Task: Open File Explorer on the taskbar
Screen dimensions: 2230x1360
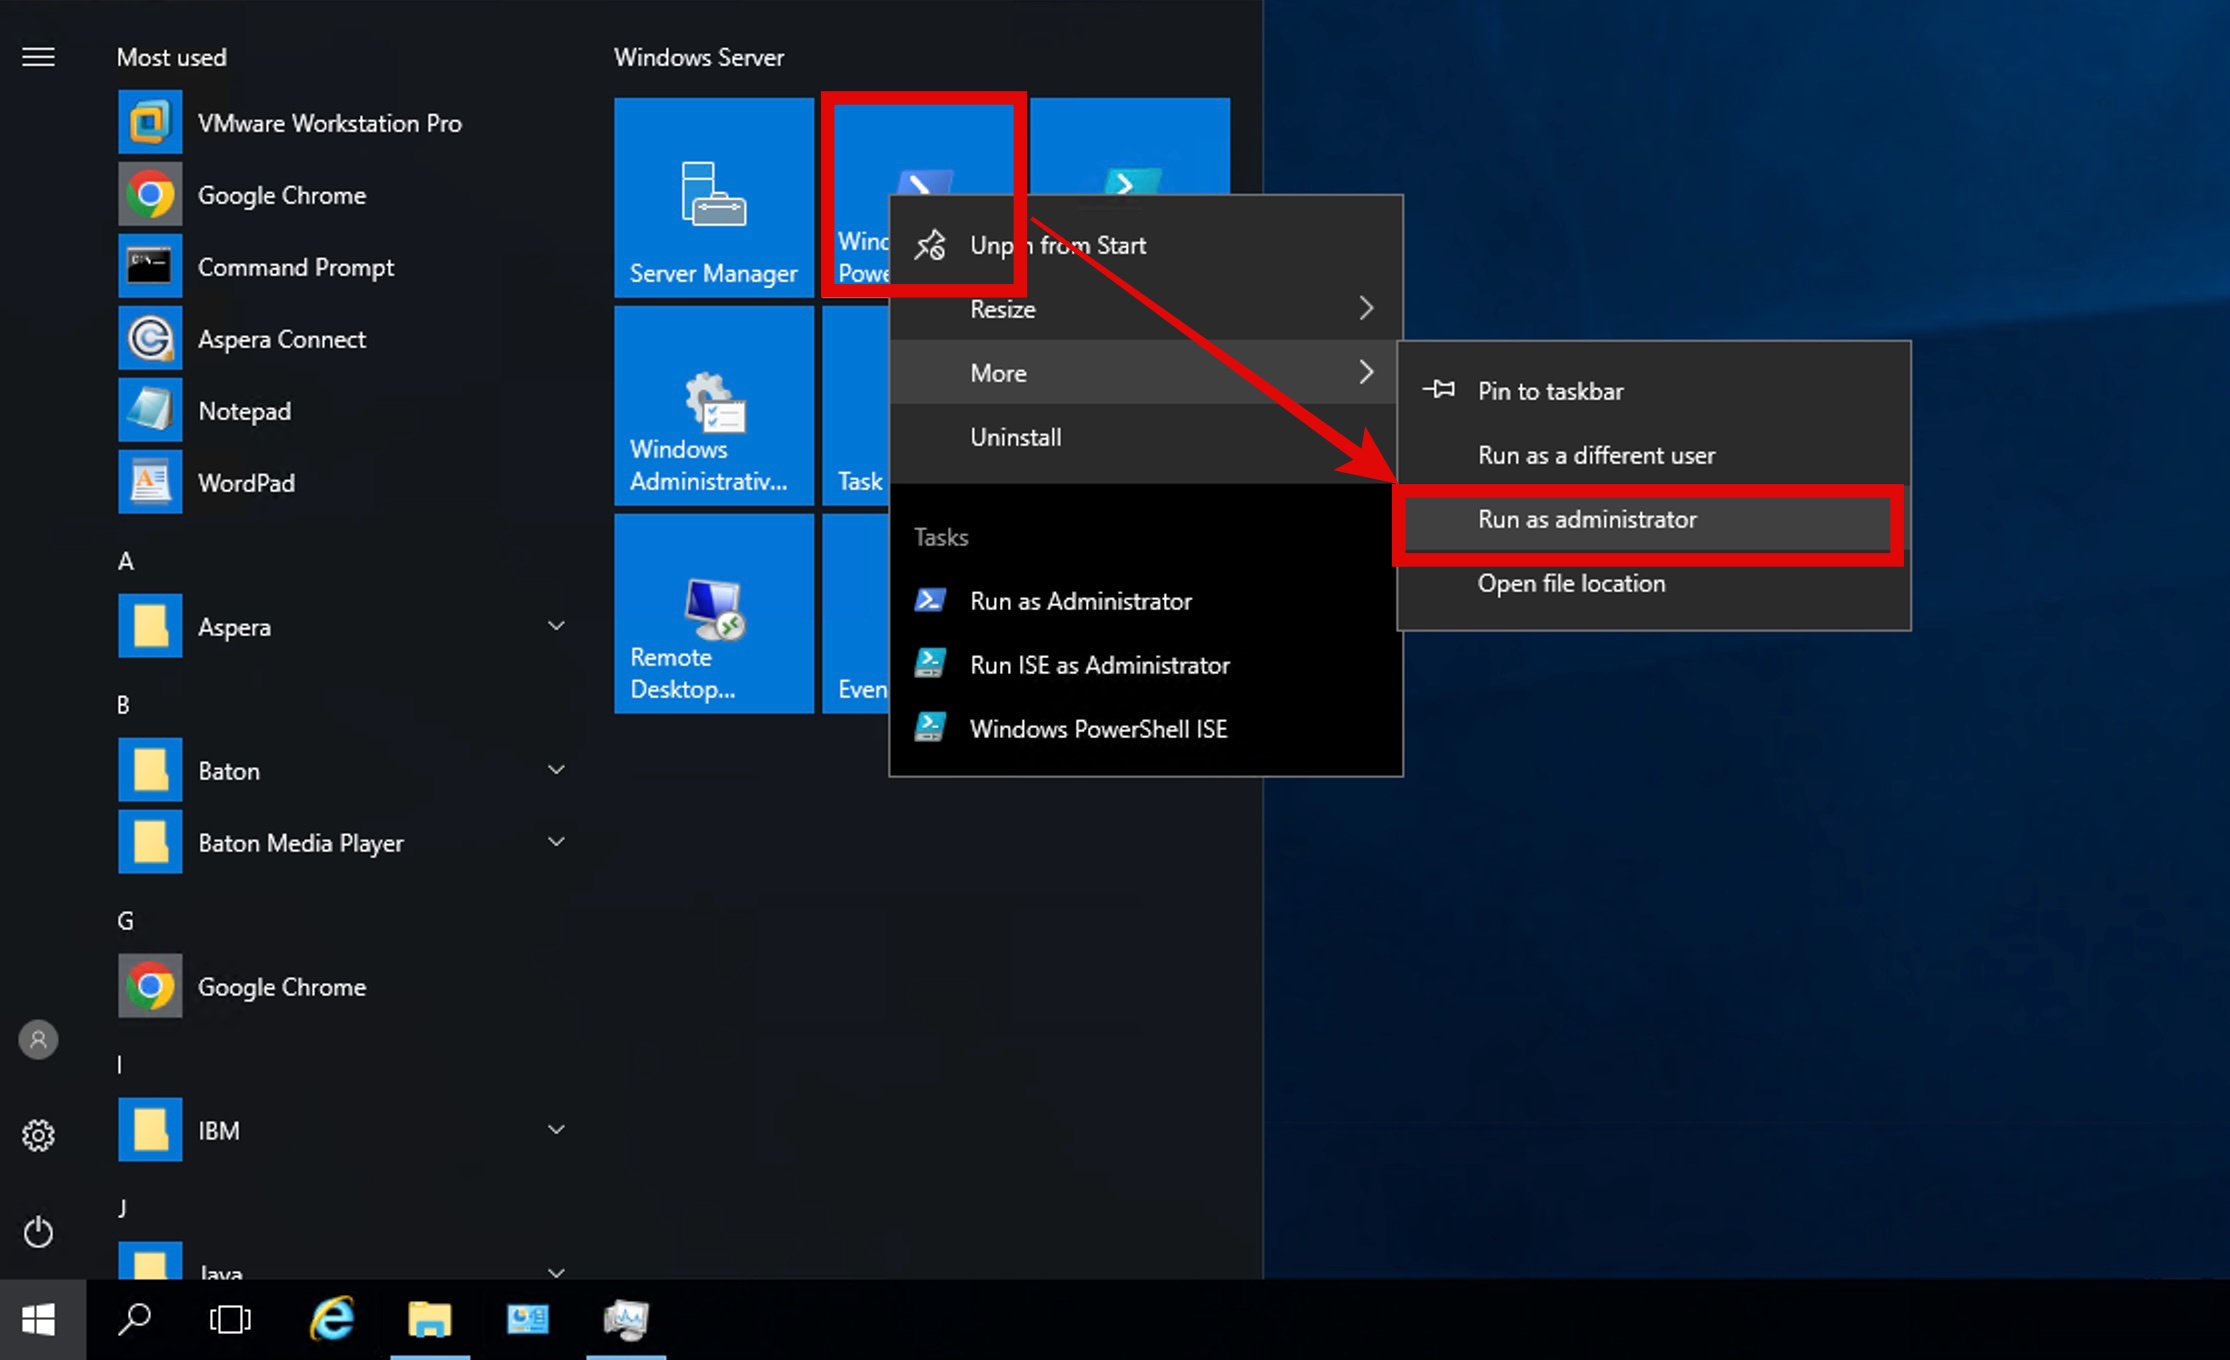Action: click(x=430, y=1320)
